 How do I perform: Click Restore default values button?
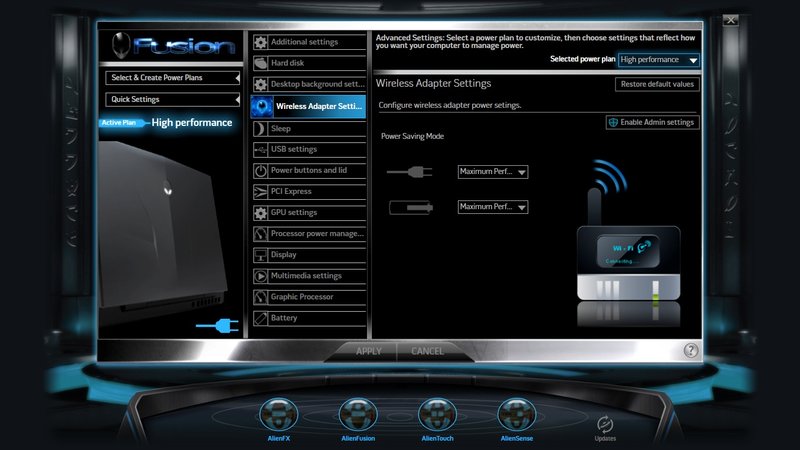tap(657, 84)
